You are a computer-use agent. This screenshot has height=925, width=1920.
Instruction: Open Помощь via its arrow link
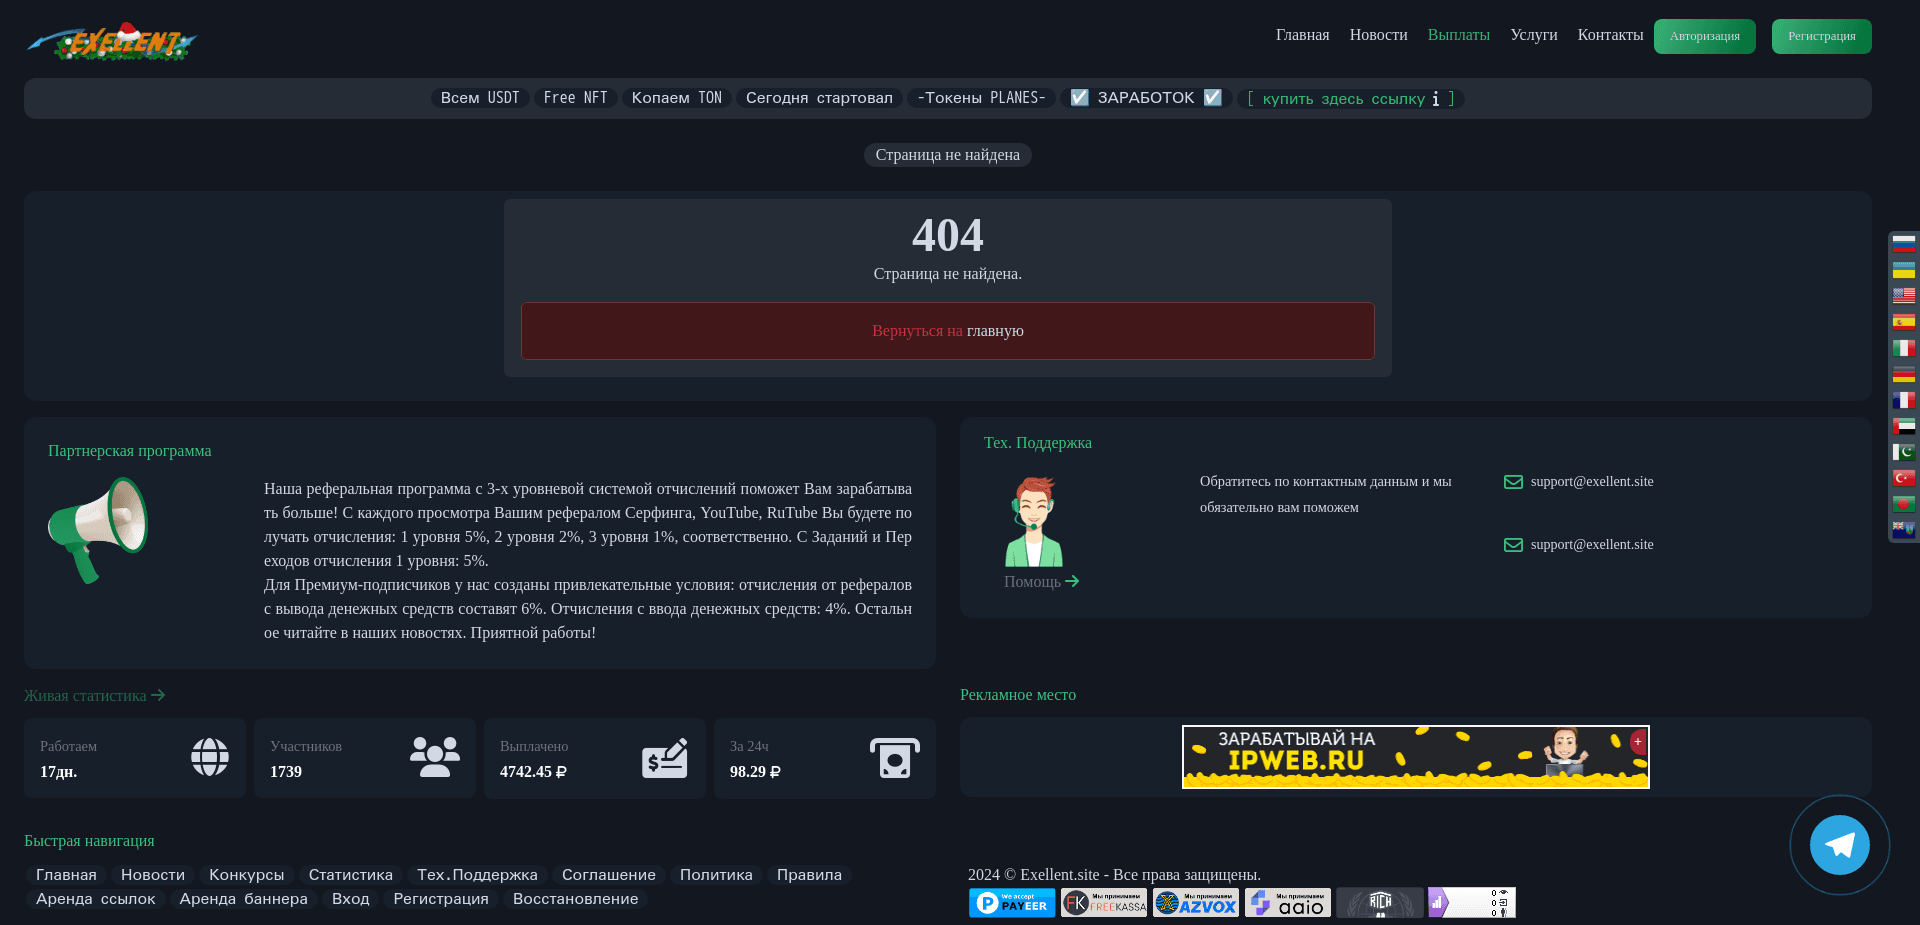click(1072, 581)
